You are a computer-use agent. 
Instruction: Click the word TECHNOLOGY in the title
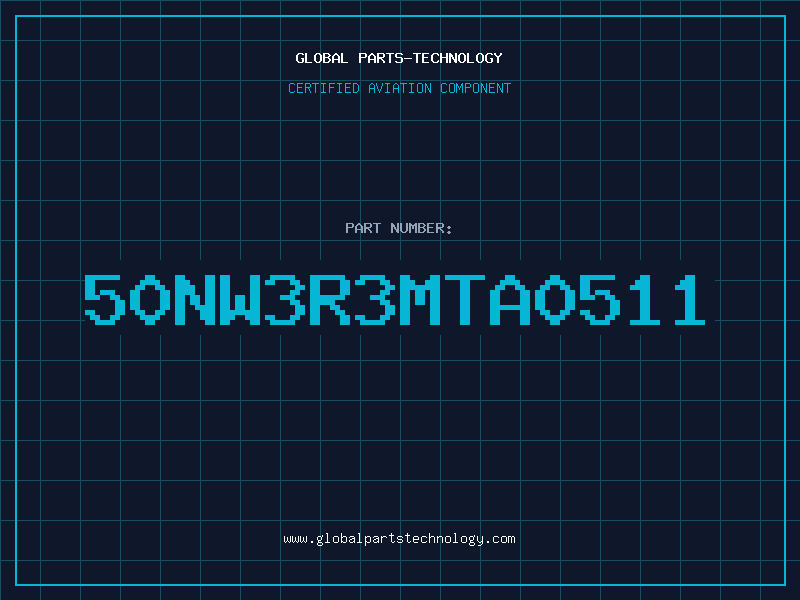[x=458, y=58]
